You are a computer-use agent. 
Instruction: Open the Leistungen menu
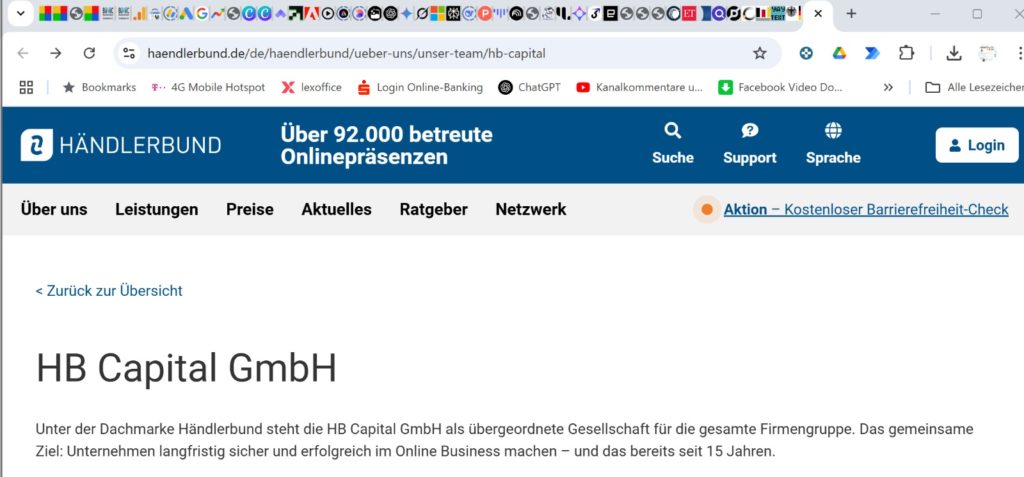click(x=157, y=209)
